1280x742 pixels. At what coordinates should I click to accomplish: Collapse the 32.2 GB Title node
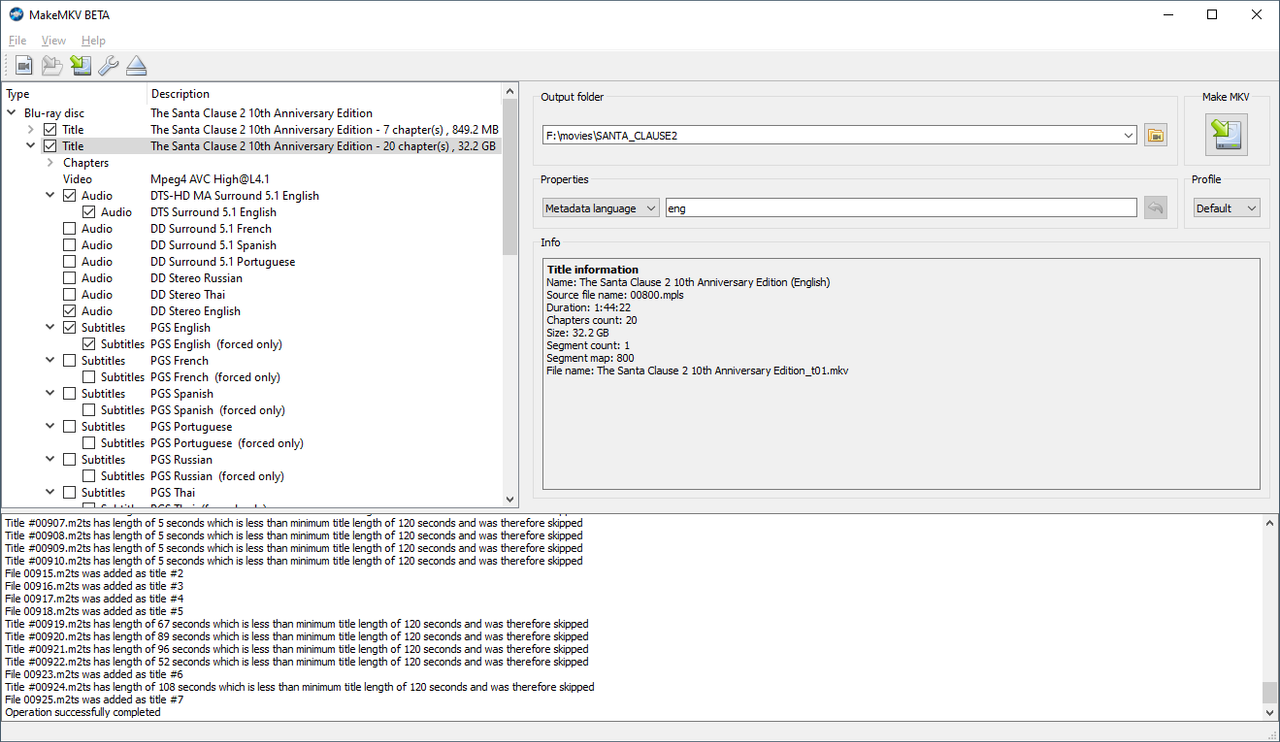[x=30, y=146]
